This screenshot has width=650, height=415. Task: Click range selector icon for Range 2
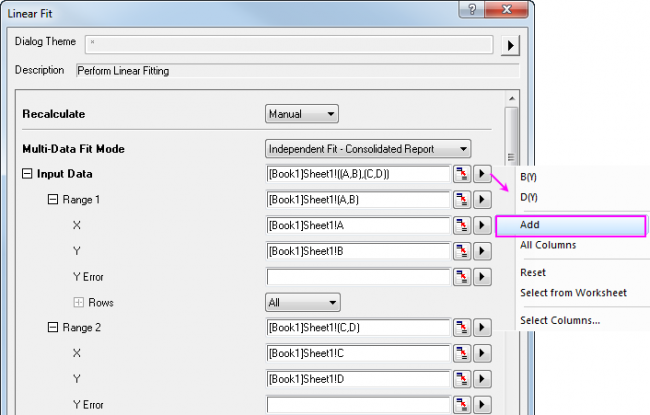[462, 327]
